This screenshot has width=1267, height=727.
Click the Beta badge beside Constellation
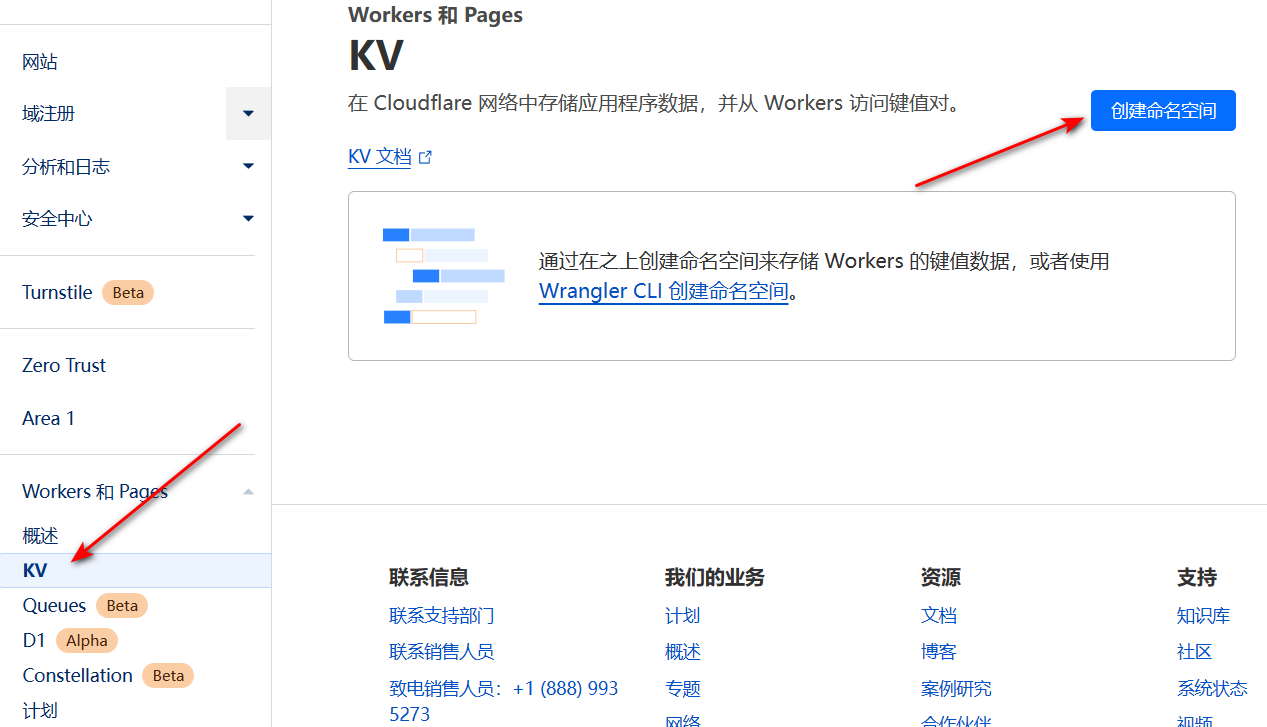click(168, 676)
